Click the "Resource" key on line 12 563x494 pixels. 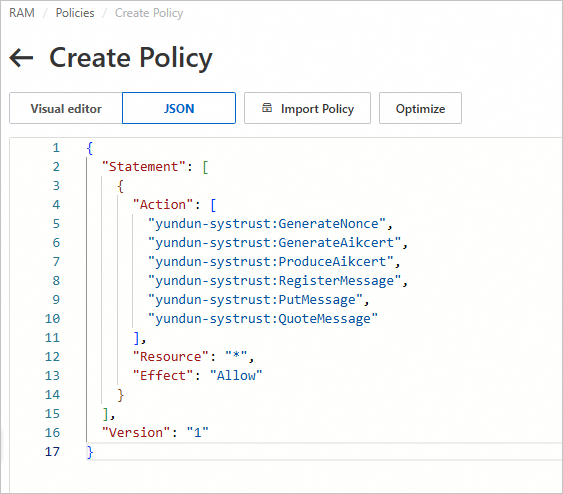[x=171, y=357]
